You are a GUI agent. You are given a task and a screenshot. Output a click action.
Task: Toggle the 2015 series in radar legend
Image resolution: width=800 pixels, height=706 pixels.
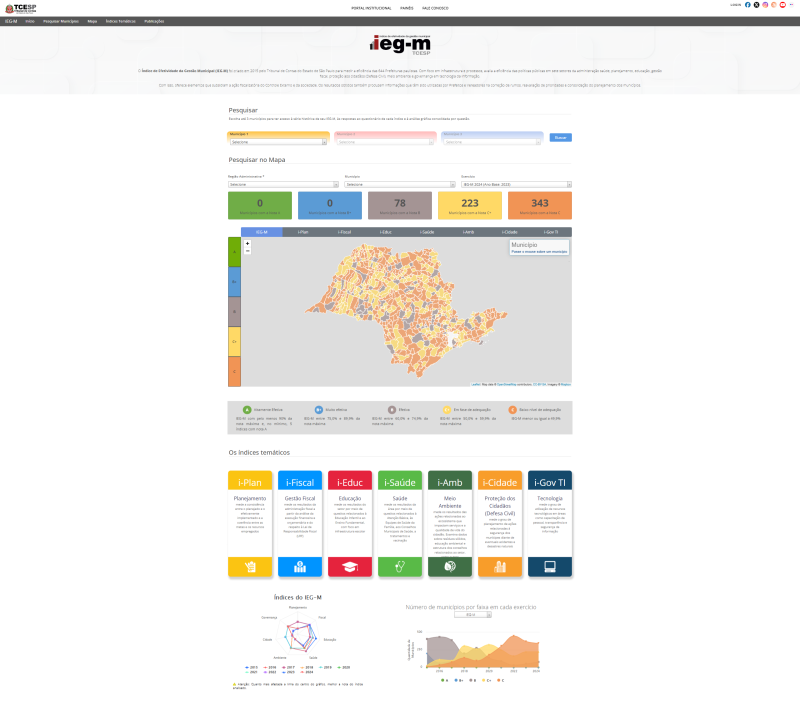click(x=251, y=666)
